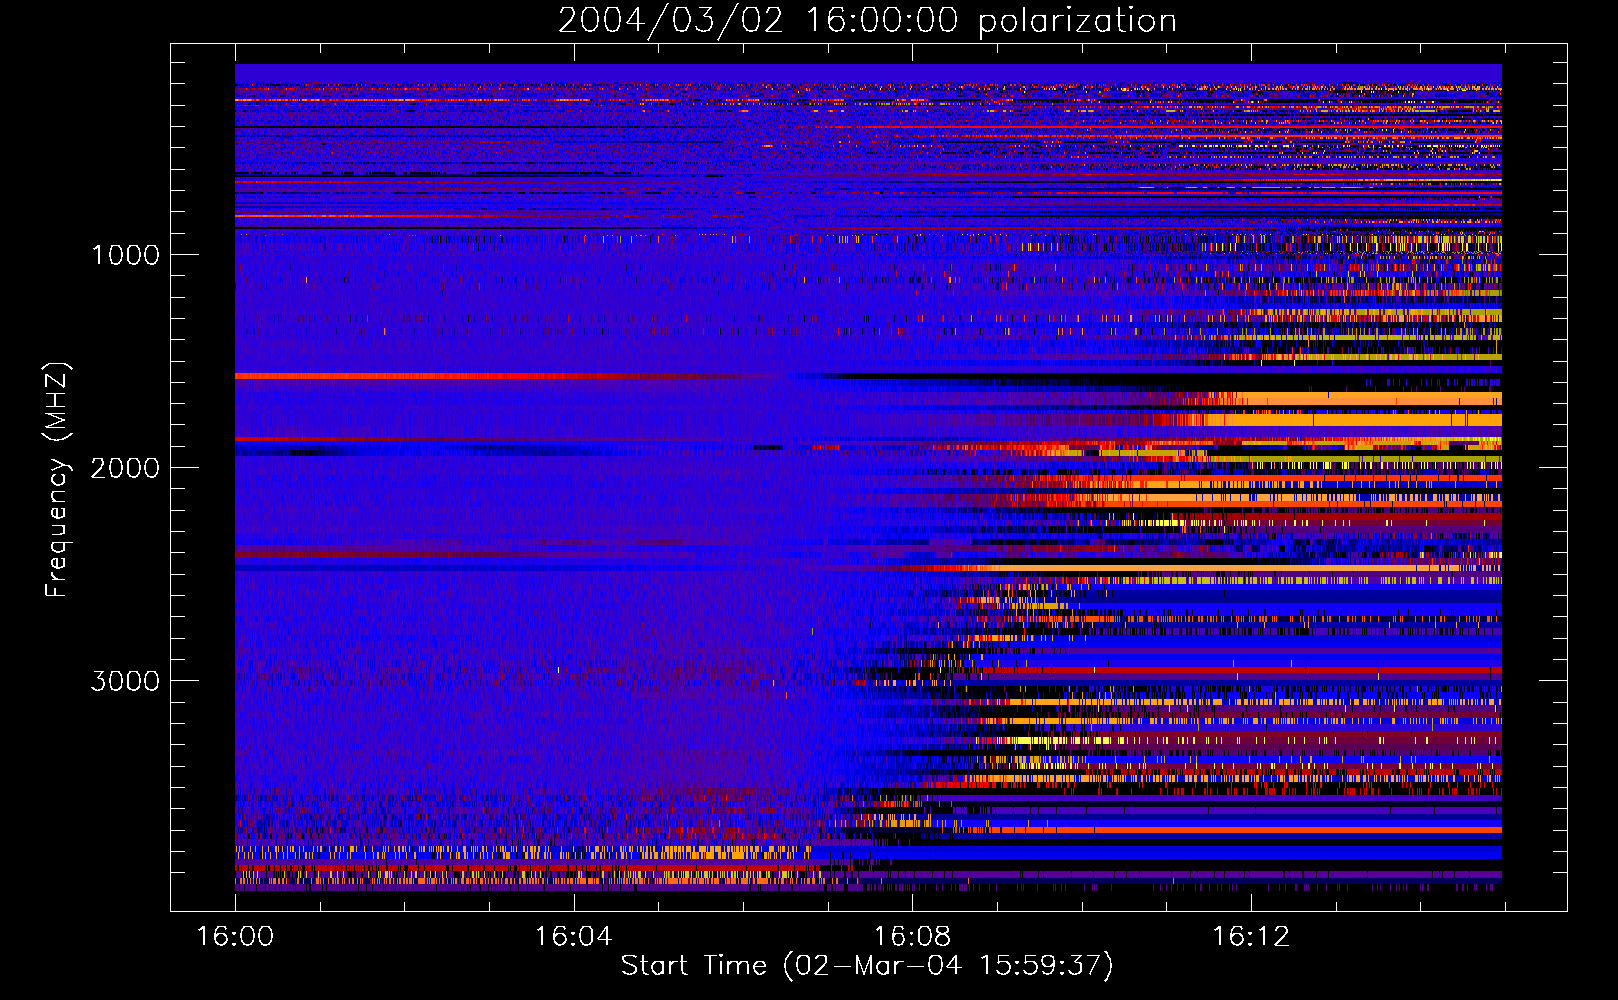Click the 16:12 time tick label
The image size is (1618, 1000).
(x=1251, y=937)
